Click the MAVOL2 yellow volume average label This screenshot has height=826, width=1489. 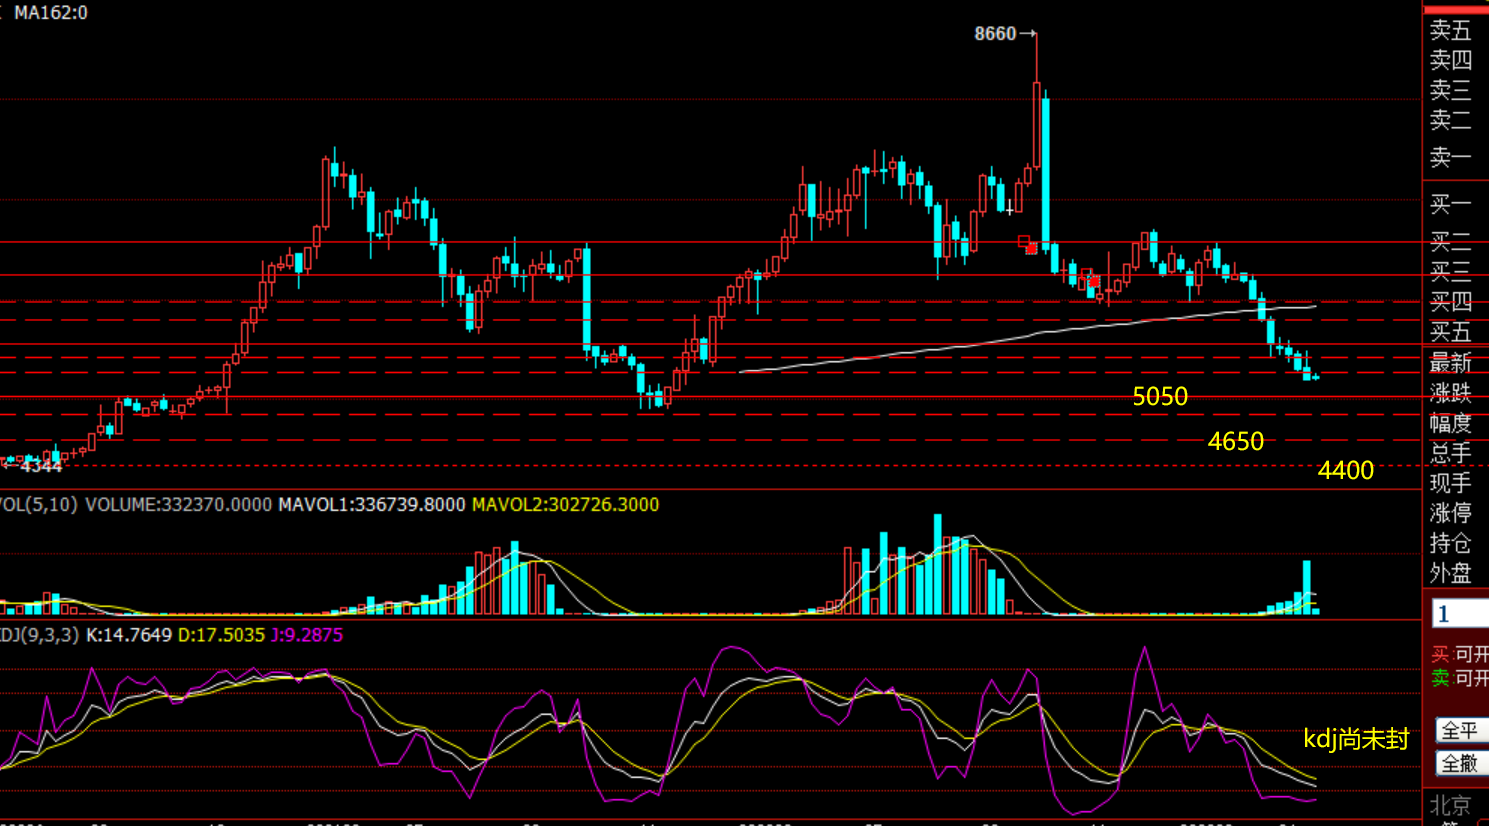[x=565, y=505]
